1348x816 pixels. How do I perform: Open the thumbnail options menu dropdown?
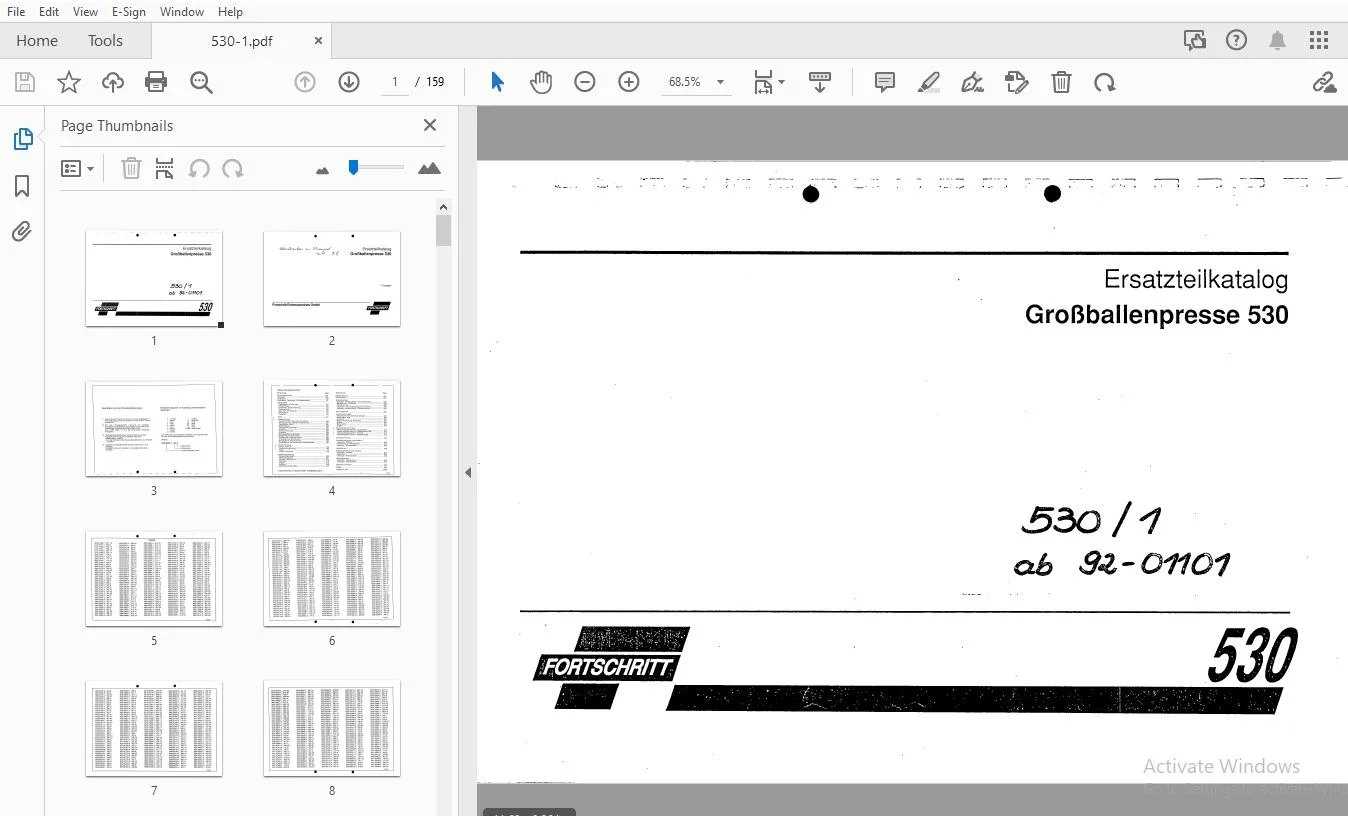point(77,169)
